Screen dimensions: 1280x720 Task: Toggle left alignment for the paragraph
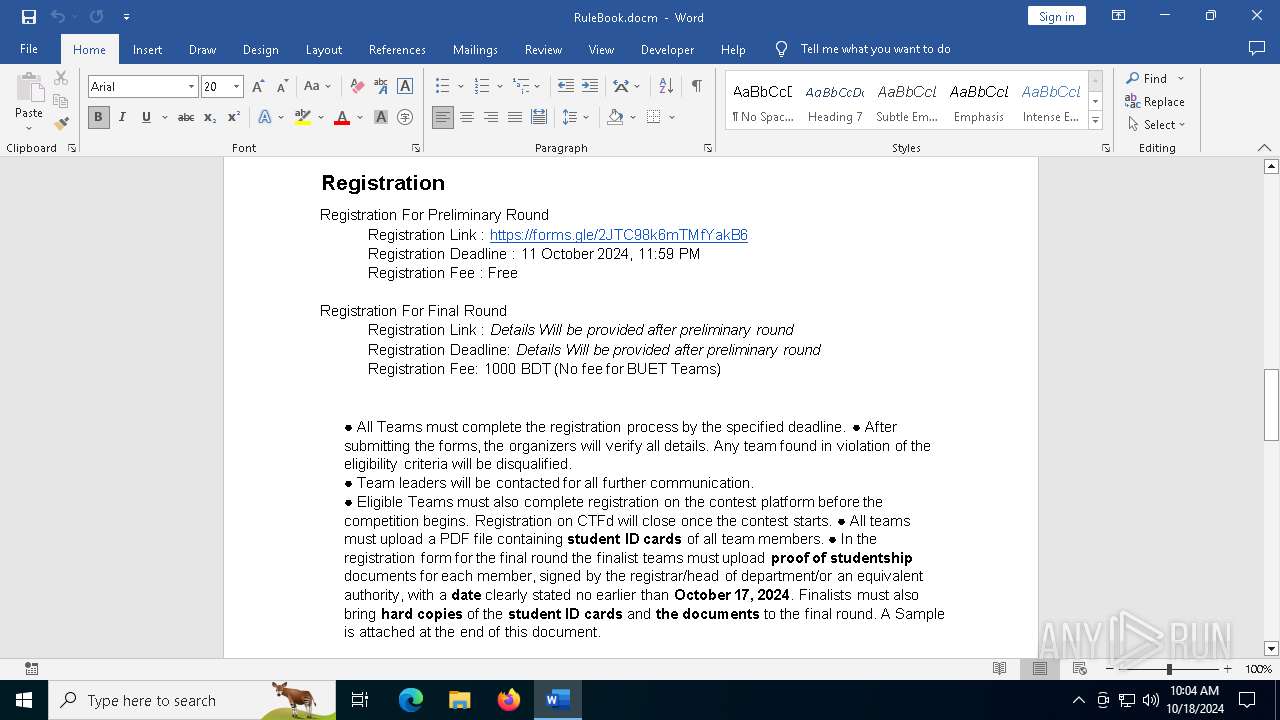coord(443,117)
